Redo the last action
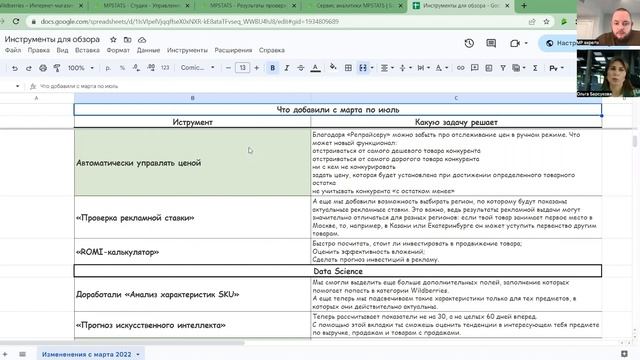Viewport: 640px width, 360px height. pos(29,68)
